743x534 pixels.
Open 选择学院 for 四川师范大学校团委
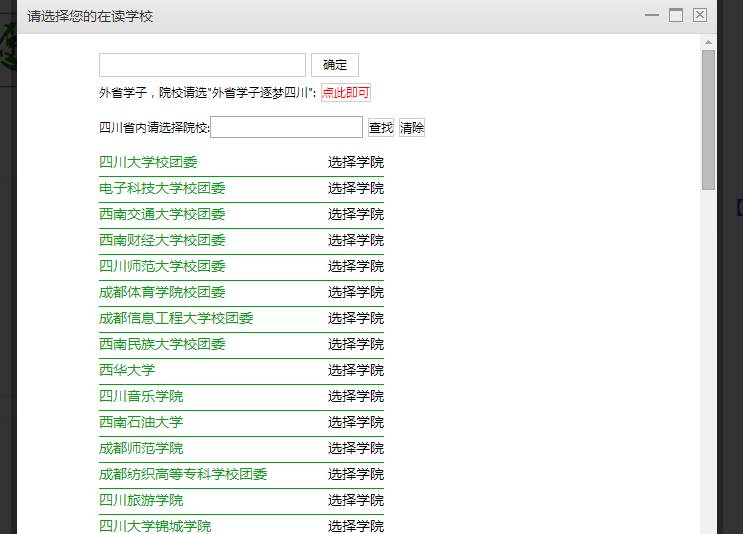tap(355, 266)
